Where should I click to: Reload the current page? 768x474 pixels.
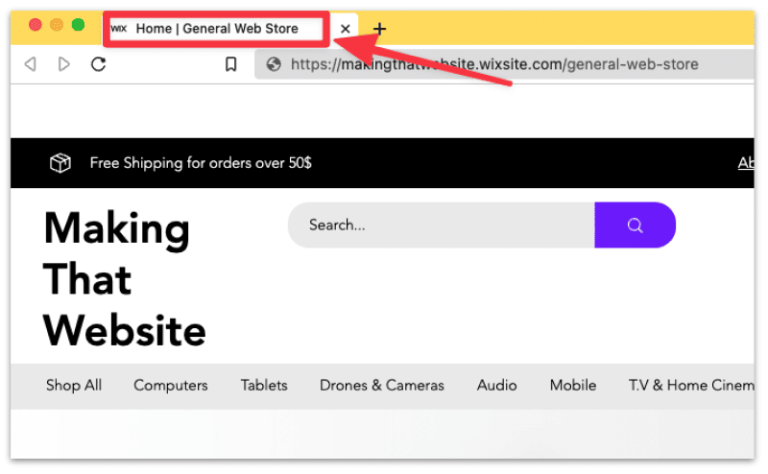pyautogui.click(x=98, y=64)
